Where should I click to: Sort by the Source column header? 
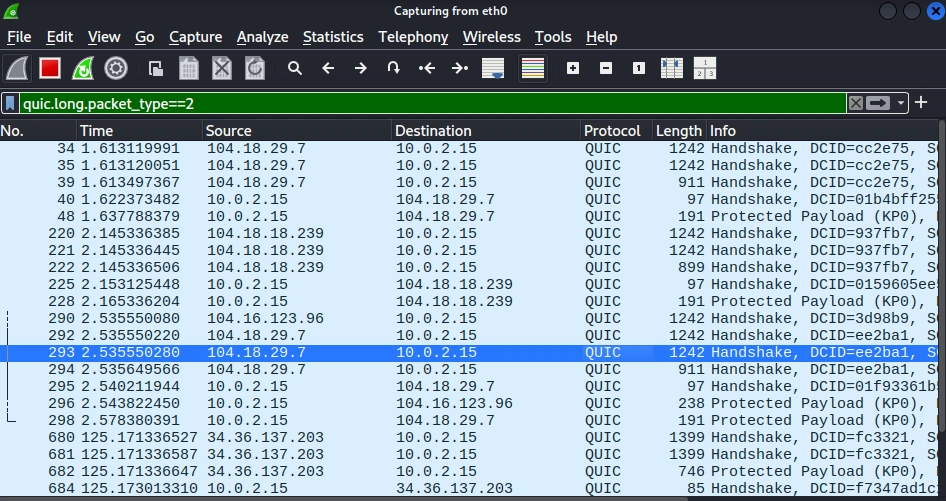pos(297,131)
